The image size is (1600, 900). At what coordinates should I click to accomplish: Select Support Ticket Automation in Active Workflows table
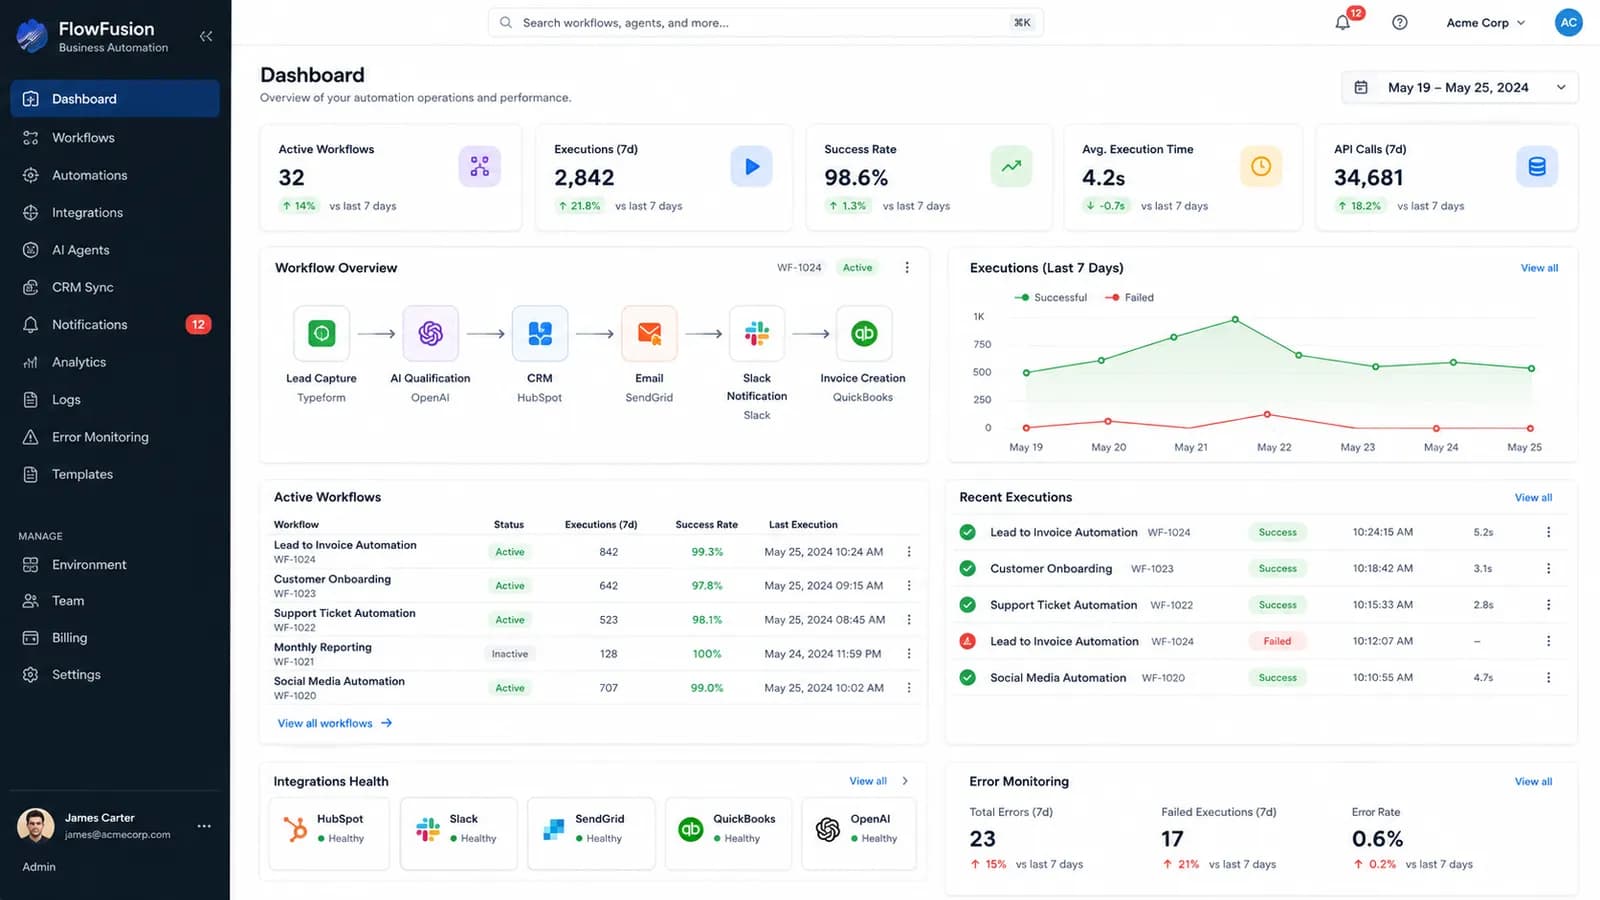pyautogui.click(x=344, y=613)
